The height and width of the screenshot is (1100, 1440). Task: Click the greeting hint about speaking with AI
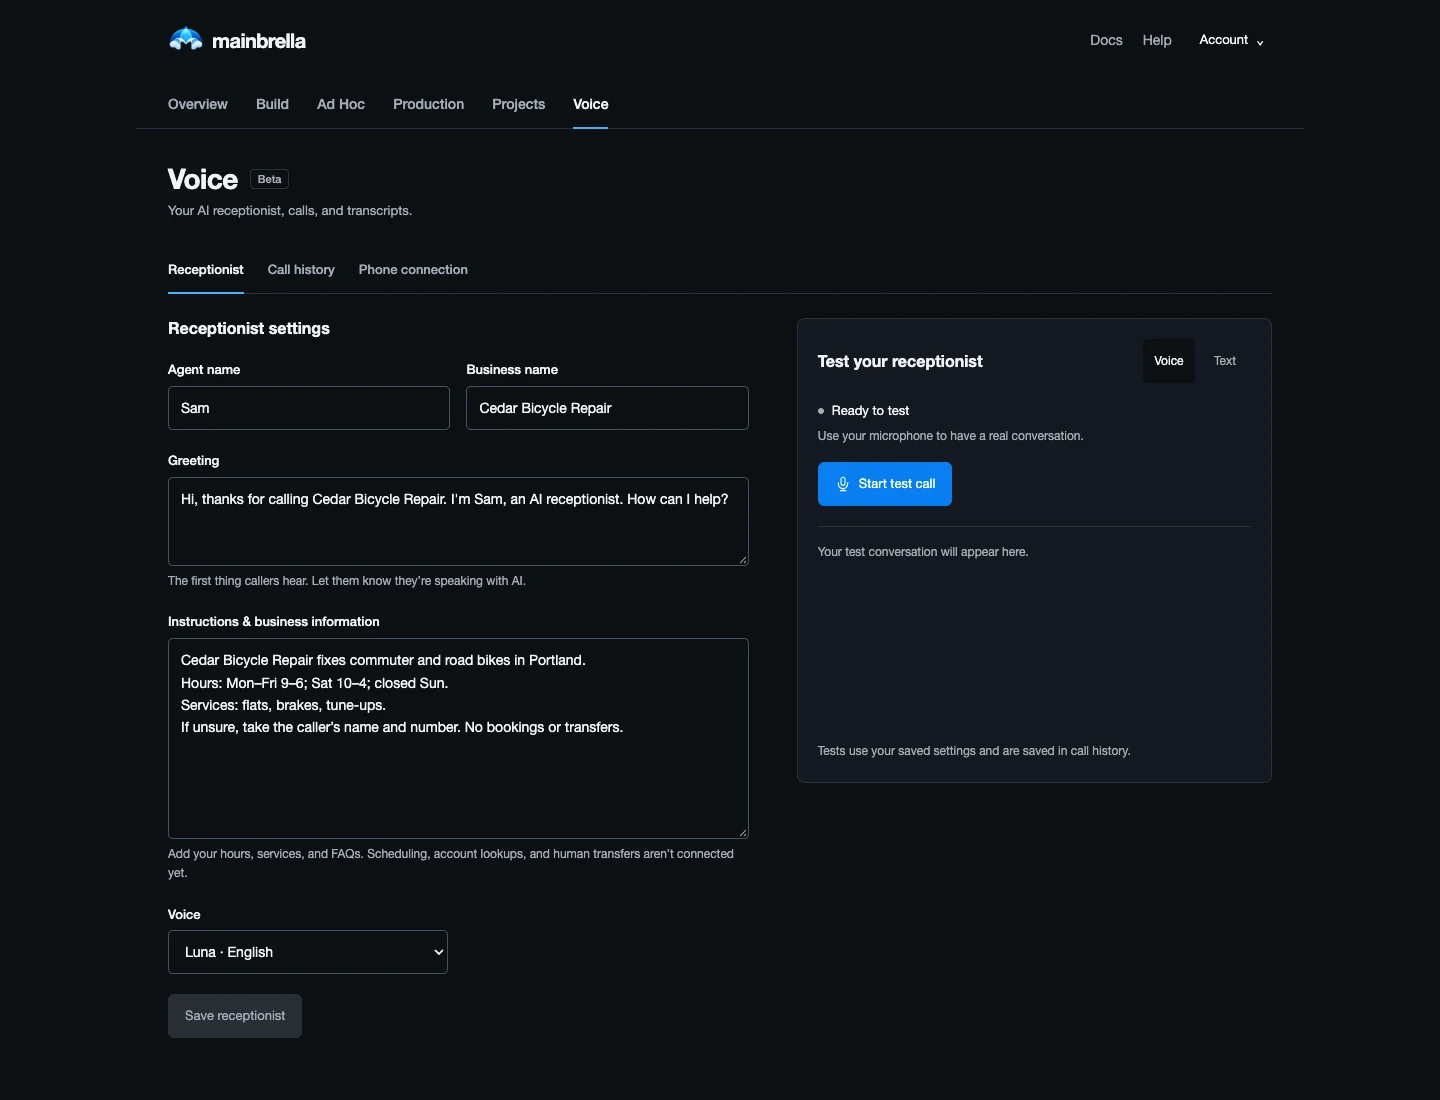tap(347, 581)
